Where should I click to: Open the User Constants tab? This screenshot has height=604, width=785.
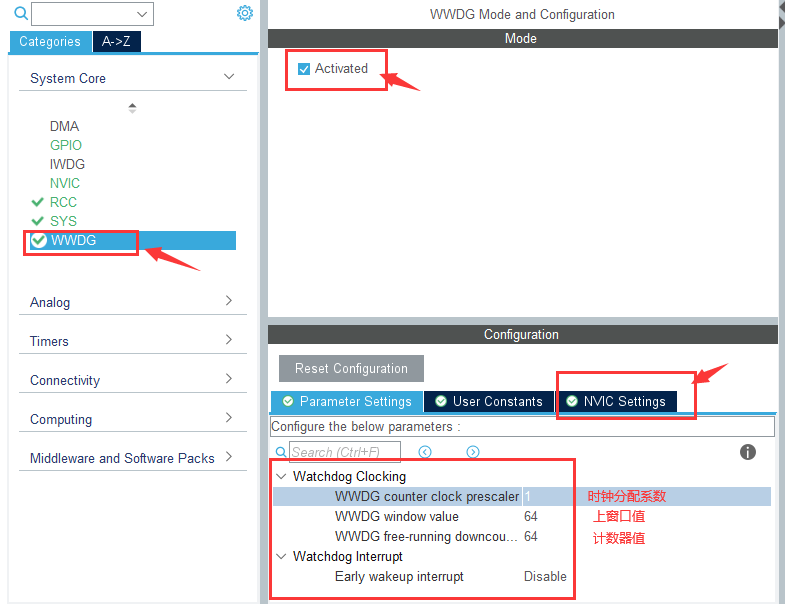click(x=488, y=401)
